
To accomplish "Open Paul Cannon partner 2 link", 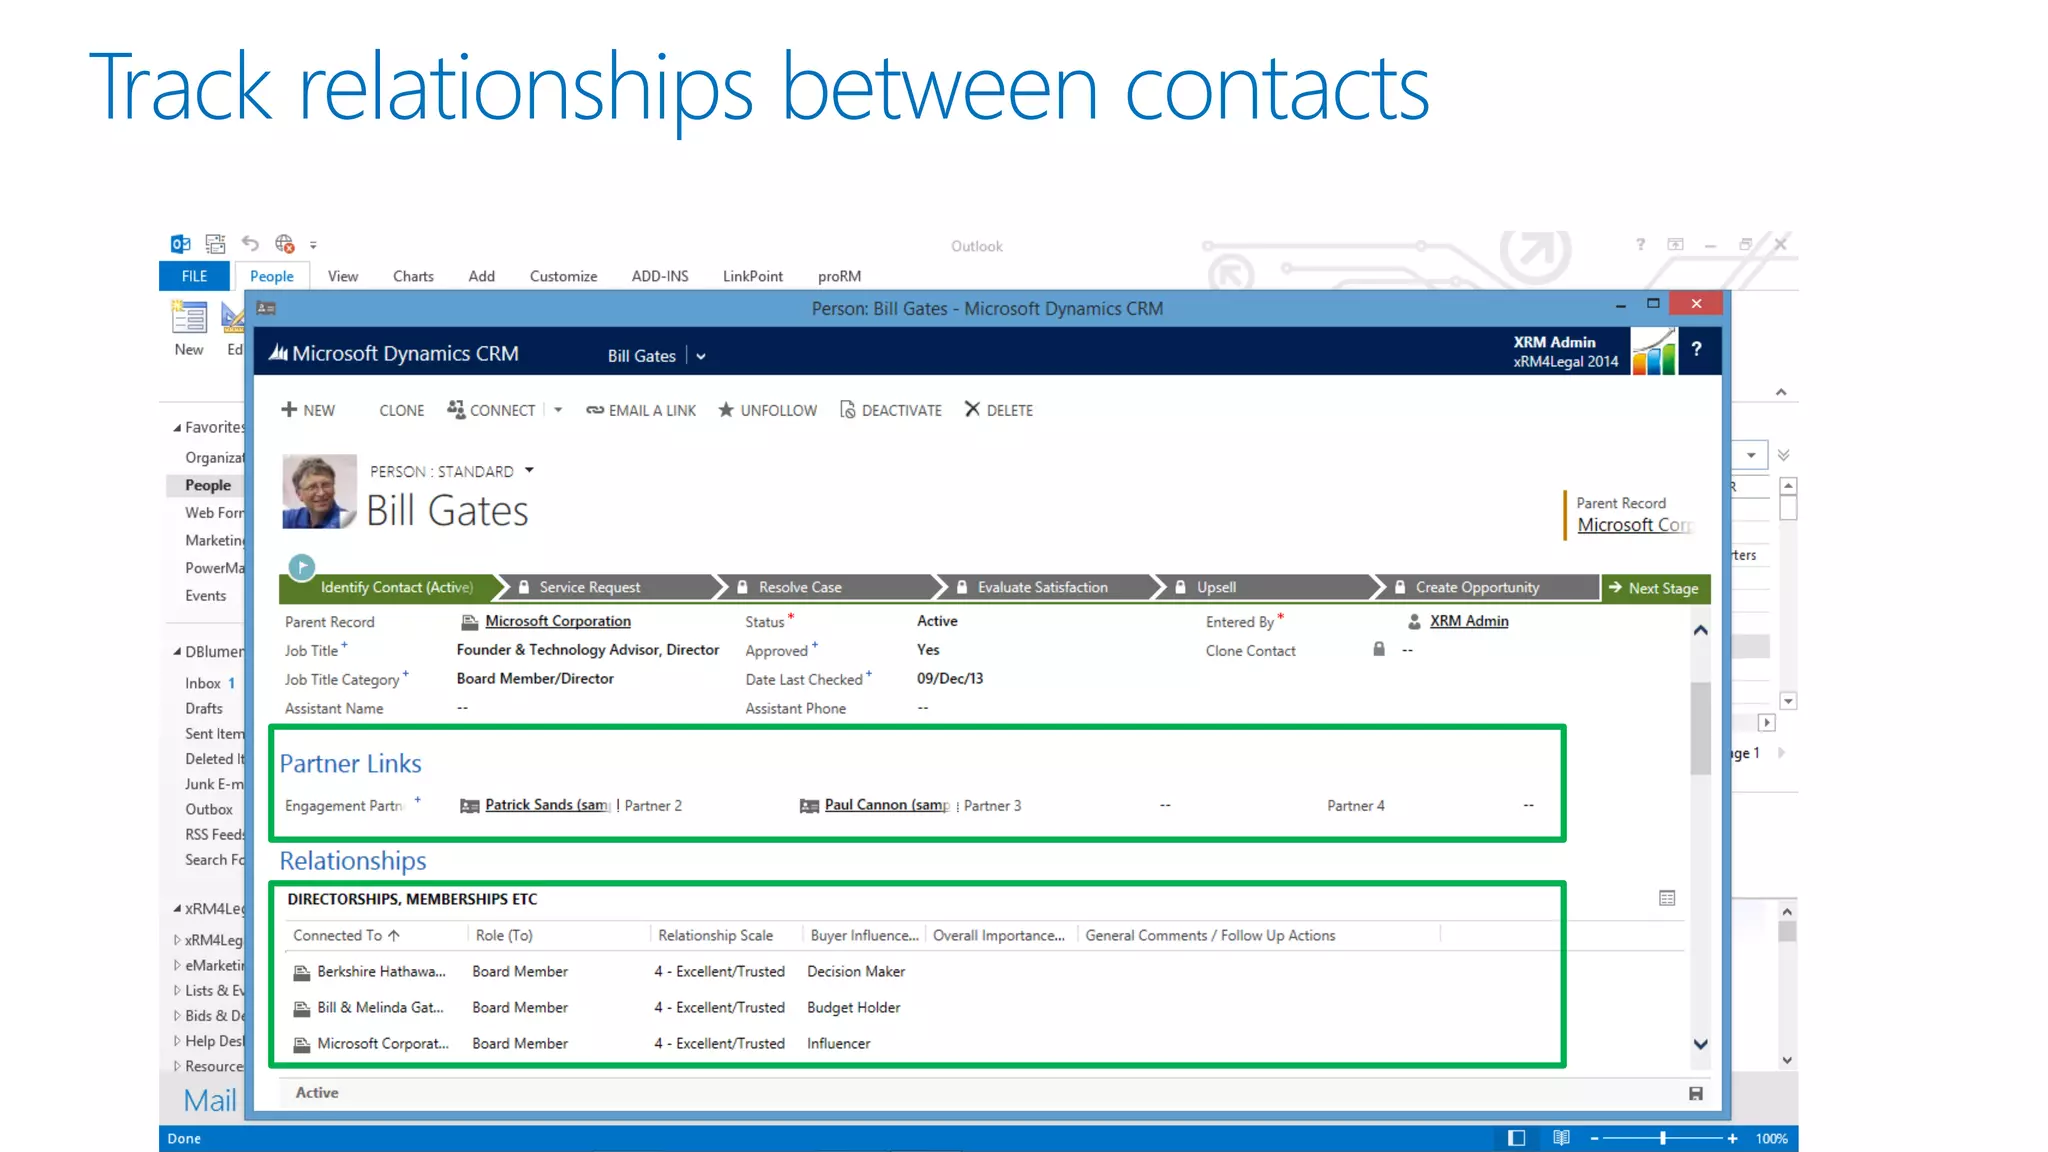I will click(x=886, y=805).
